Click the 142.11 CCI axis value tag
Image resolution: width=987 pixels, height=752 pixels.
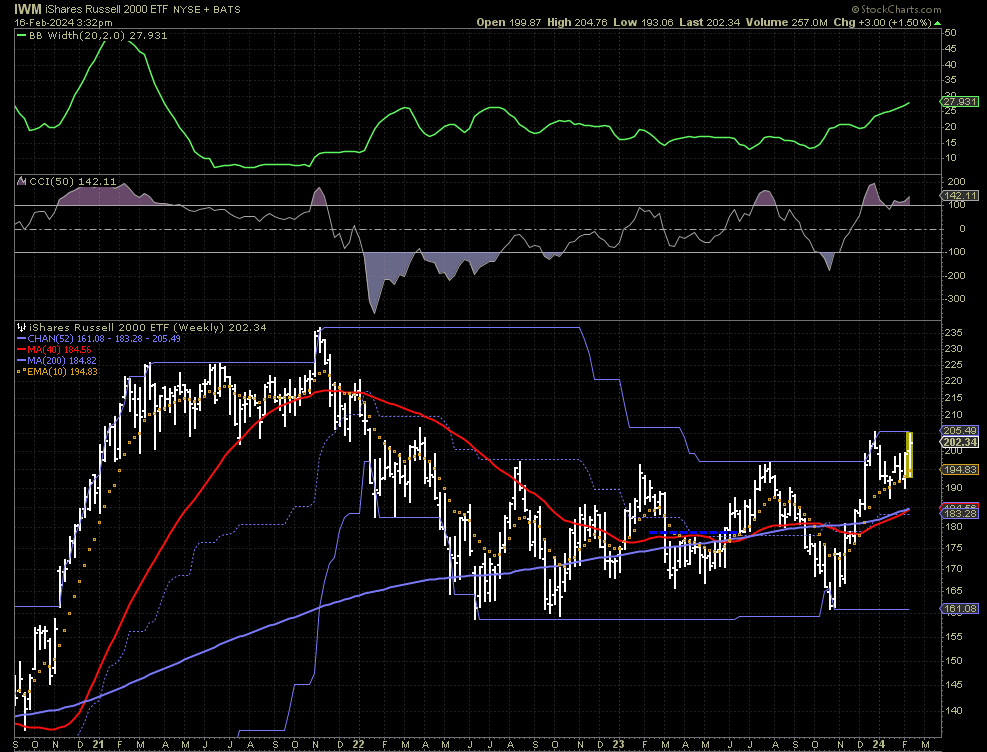tap(959, 196)
